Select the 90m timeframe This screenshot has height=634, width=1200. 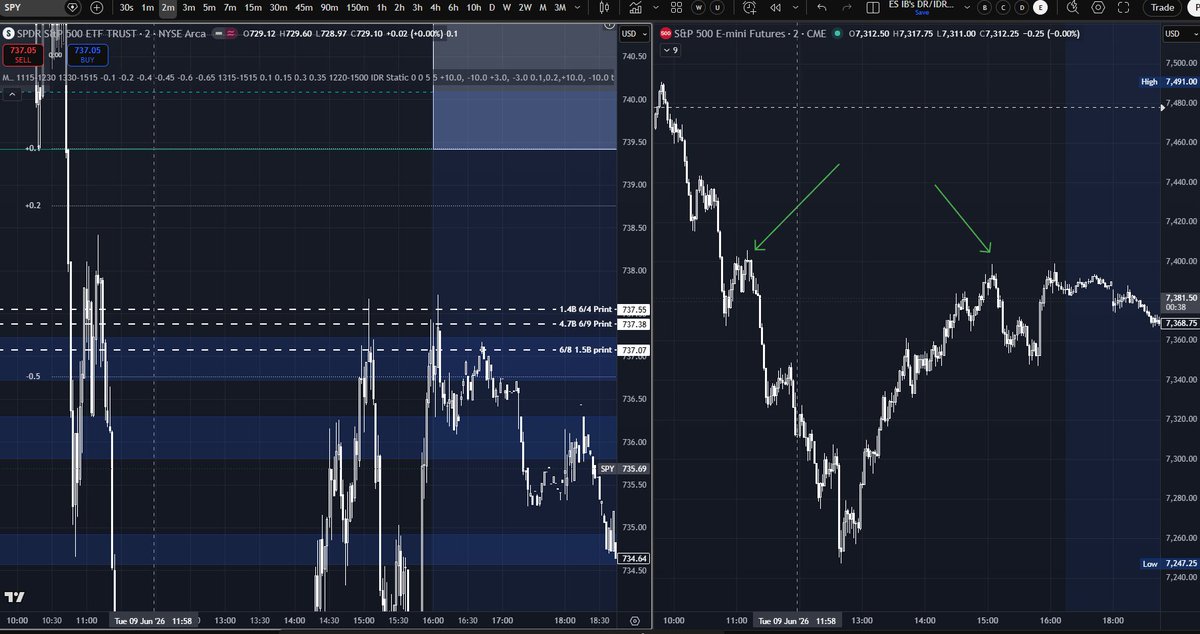[329, 7]
